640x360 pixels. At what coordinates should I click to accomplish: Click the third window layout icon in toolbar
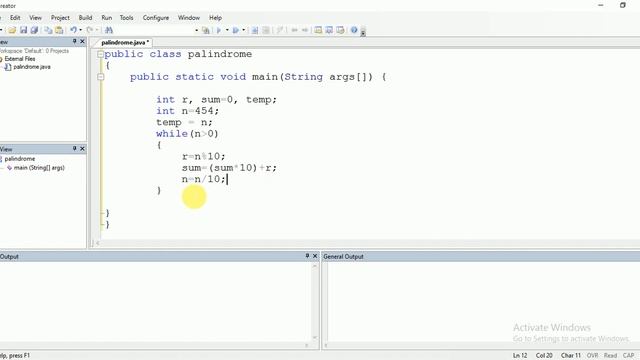point(340,30)
